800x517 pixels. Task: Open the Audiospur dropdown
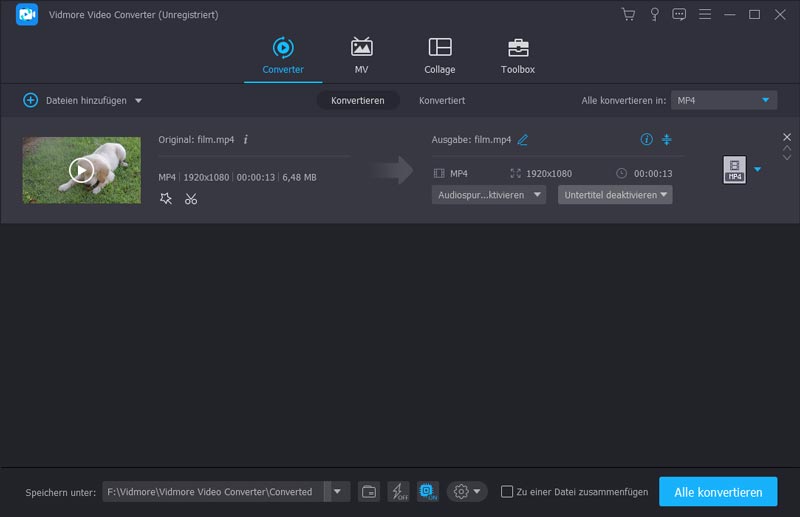click(x=489, y=195)
